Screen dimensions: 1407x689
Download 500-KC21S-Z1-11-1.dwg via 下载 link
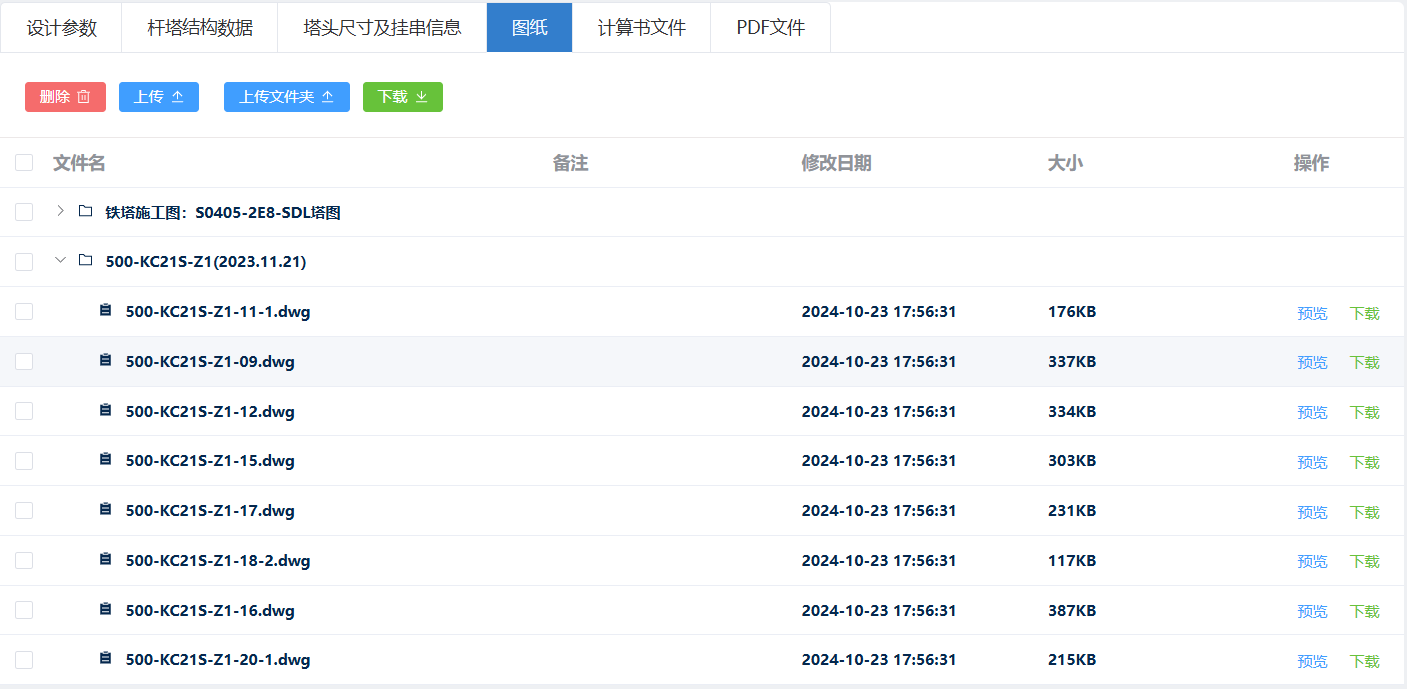click(x=1365, y=313)
